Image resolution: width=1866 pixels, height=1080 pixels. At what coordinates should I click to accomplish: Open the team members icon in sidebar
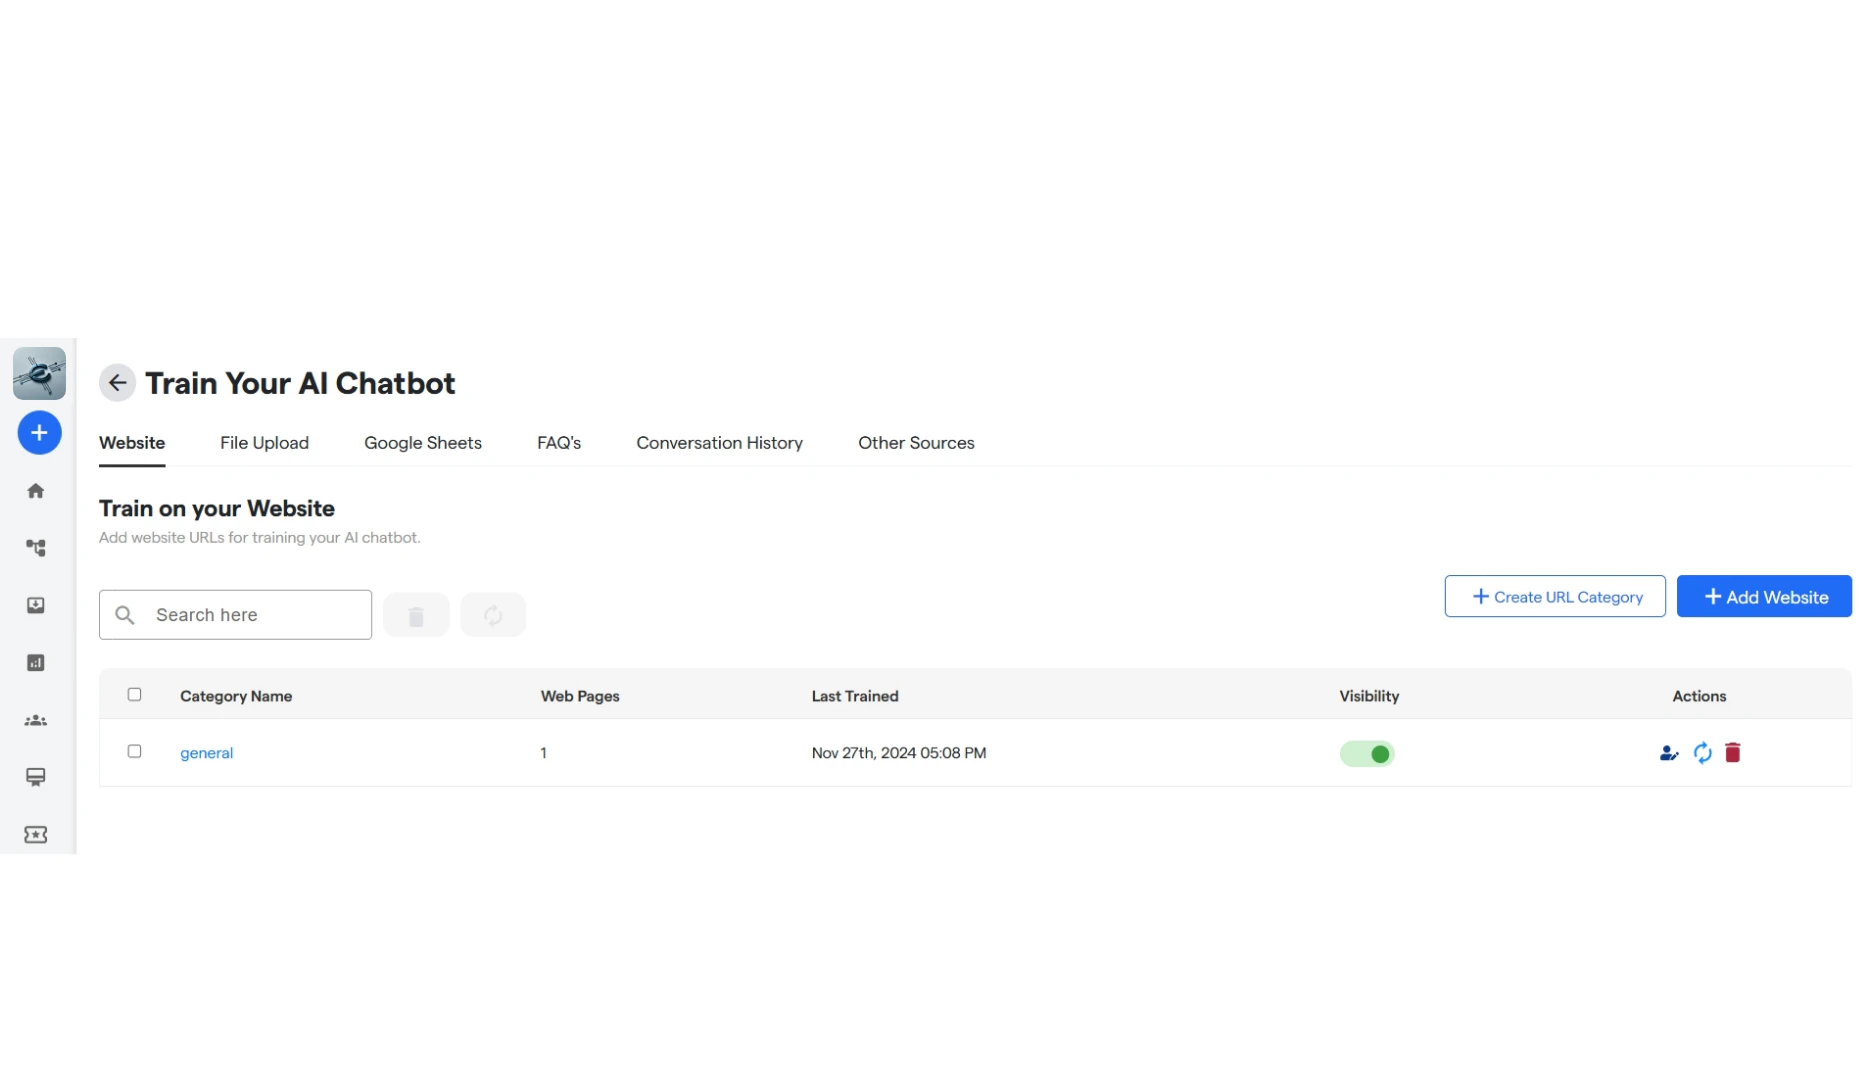[36, 720]
